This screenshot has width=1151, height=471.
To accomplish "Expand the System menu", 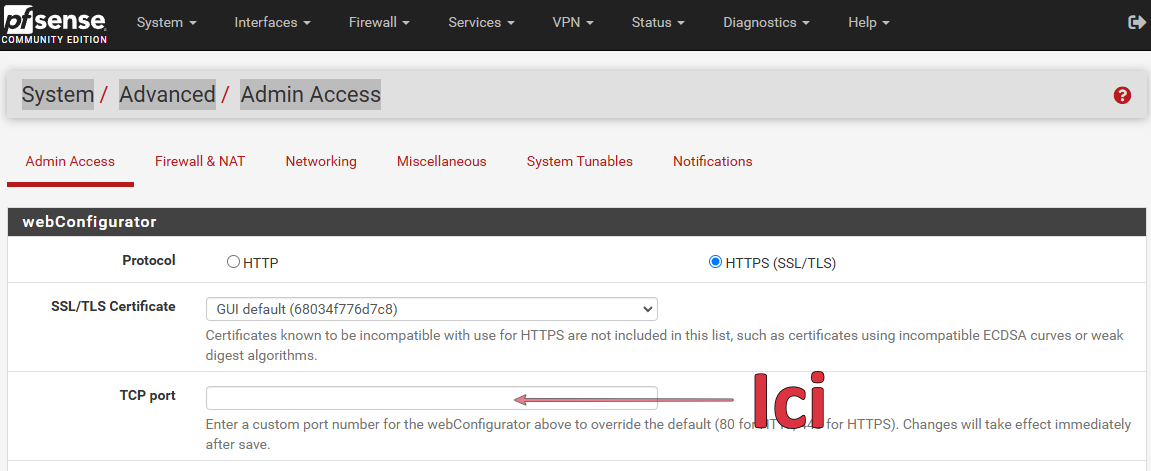I will [x=166, y=22].
